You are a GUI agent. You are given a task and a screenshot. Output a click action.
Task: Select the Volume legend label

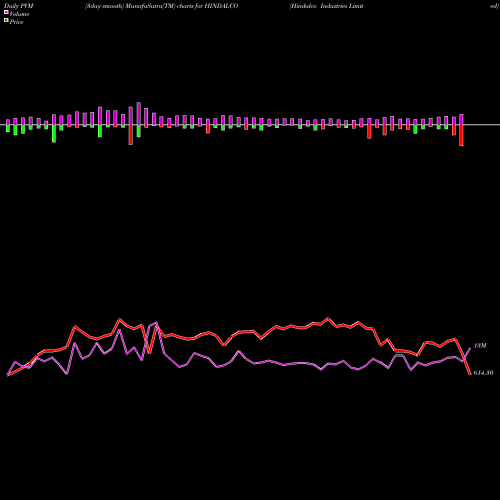tap(19, 14)
